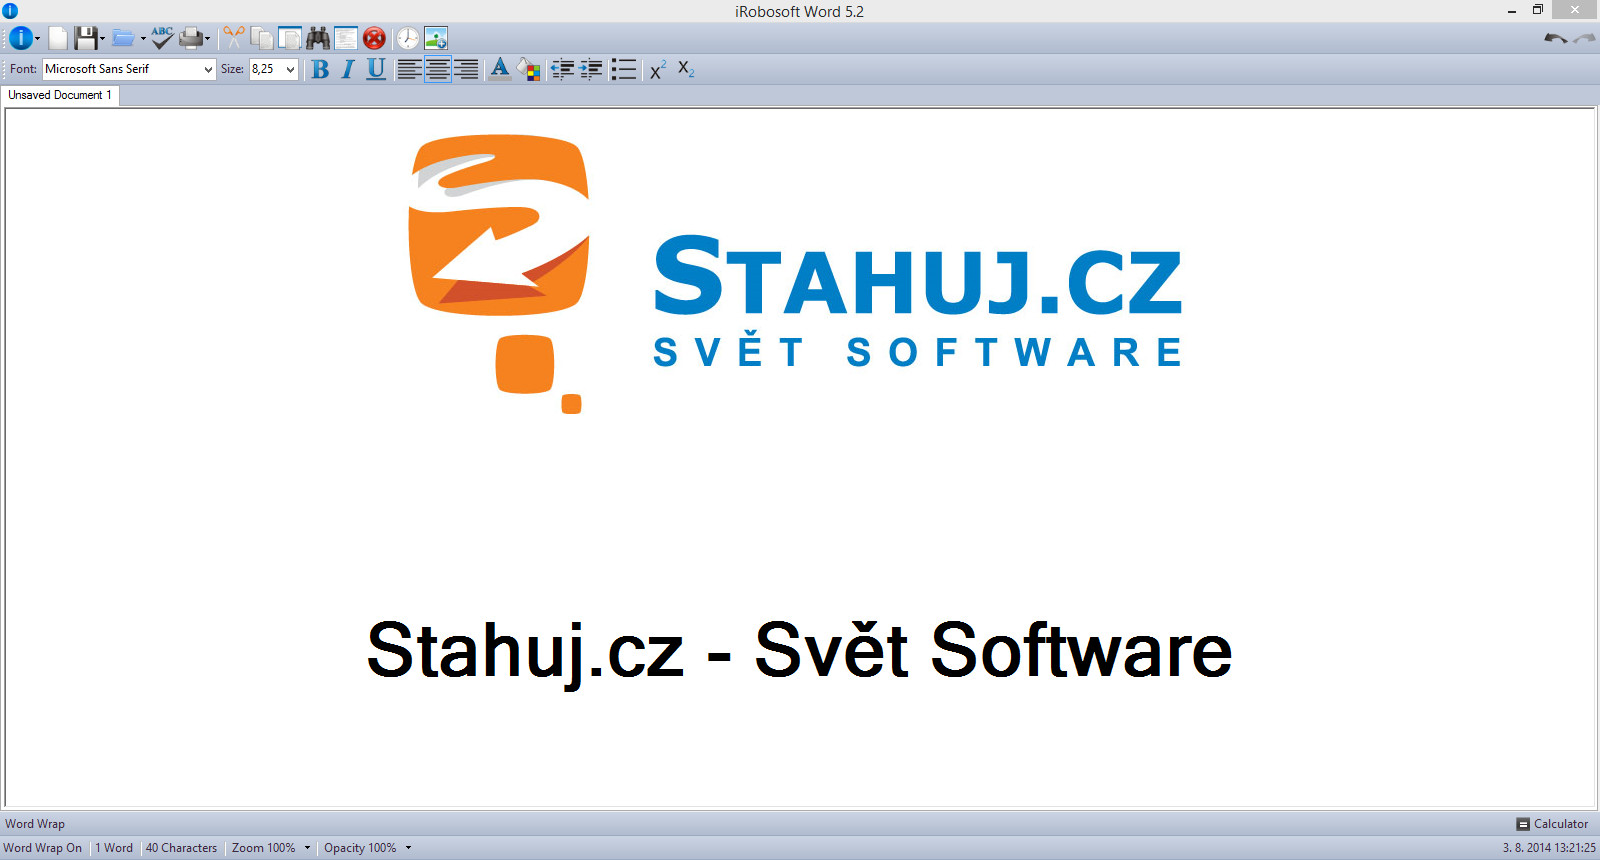Click the app icon in the title bar

tap(10, 11)
